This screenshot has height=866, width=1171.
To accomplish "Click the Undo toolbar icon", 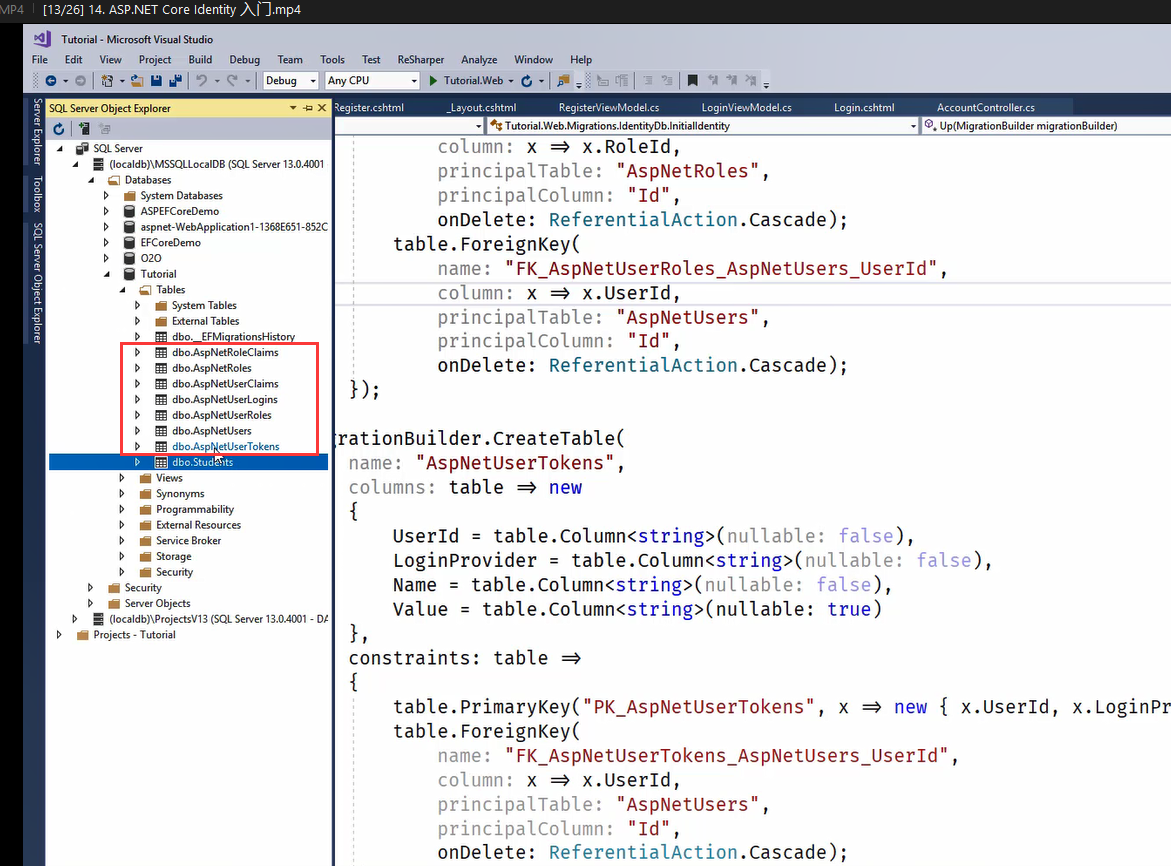I will [x=202, y=81].
